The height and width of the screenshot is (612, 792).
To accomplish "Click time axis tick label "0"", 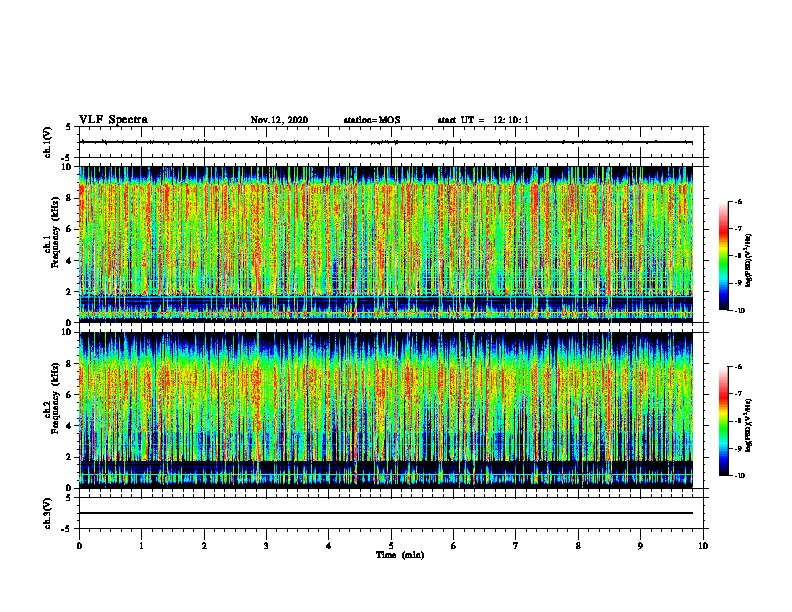I will 79,546.
